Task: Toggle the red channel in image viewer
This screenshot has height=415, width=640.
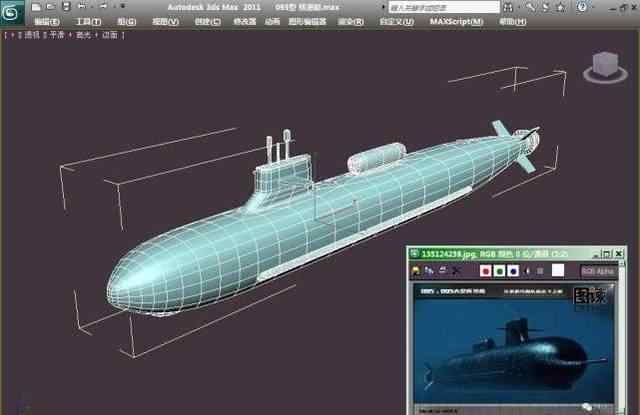Action: [486, 270]
